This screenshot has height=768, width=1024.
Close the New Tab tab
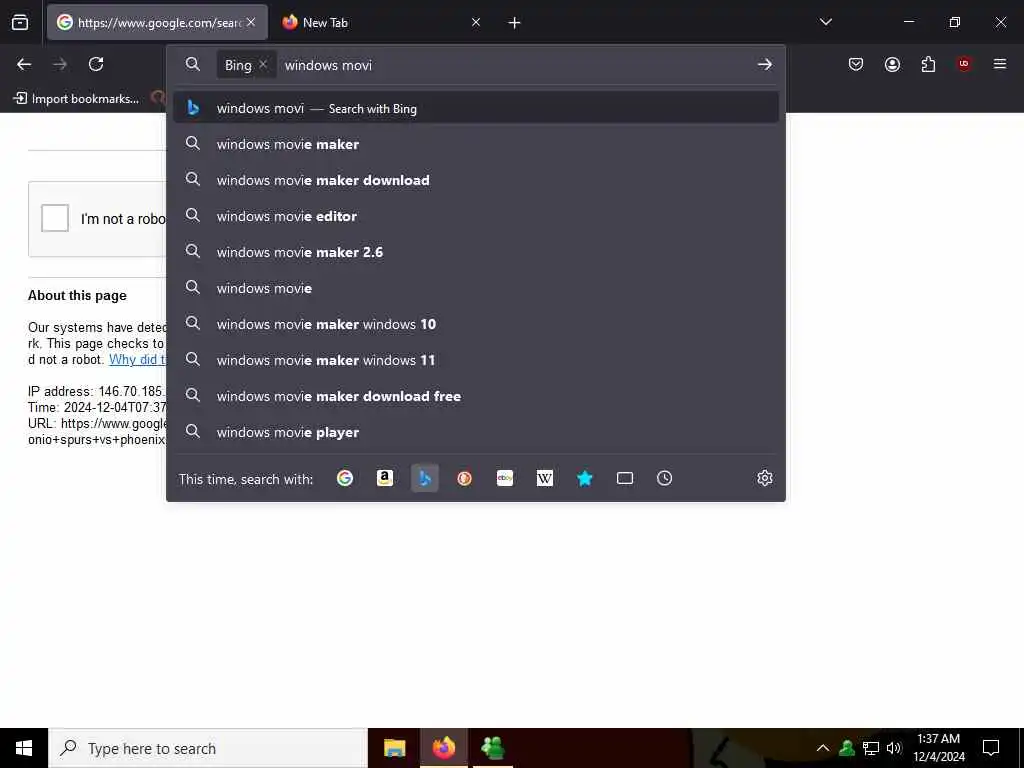click(x=476, y=22)
